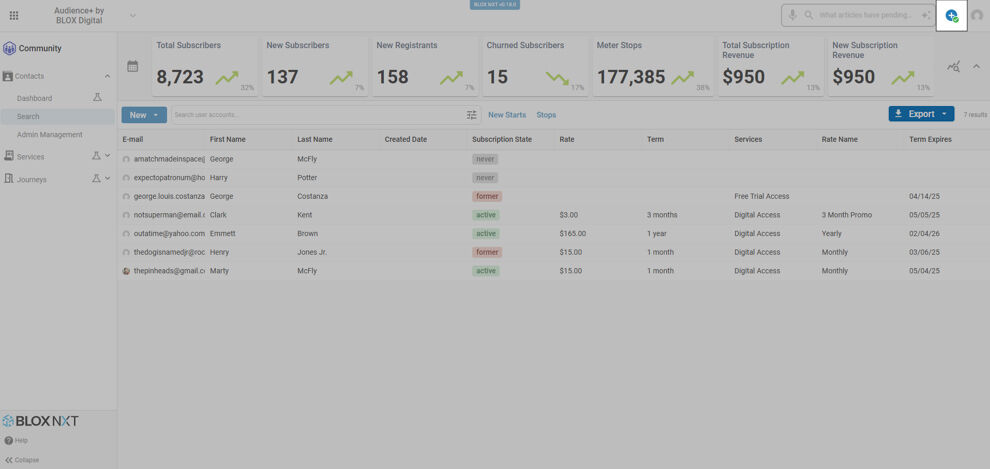Screen dimensions: 990x469
Task: Click the 'never' badge for Harry Potter
Action: (485, 178)
